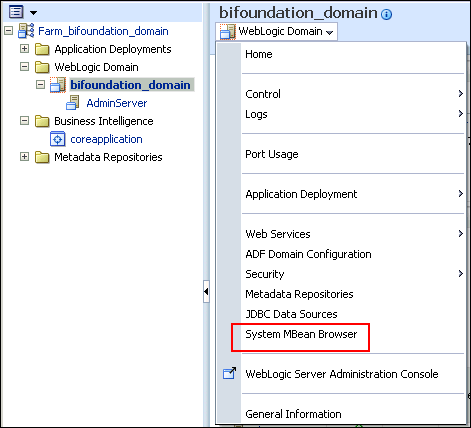Expand the Security submenu arrow
Viewport: 471px width, 428px height.
click(x=461, y=274)
